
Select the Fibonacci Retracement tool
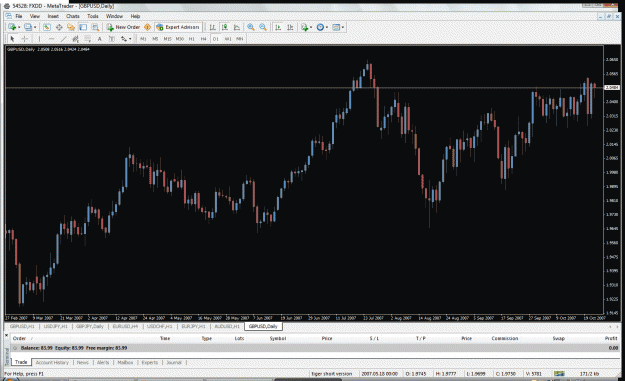(x=87, y=39)
